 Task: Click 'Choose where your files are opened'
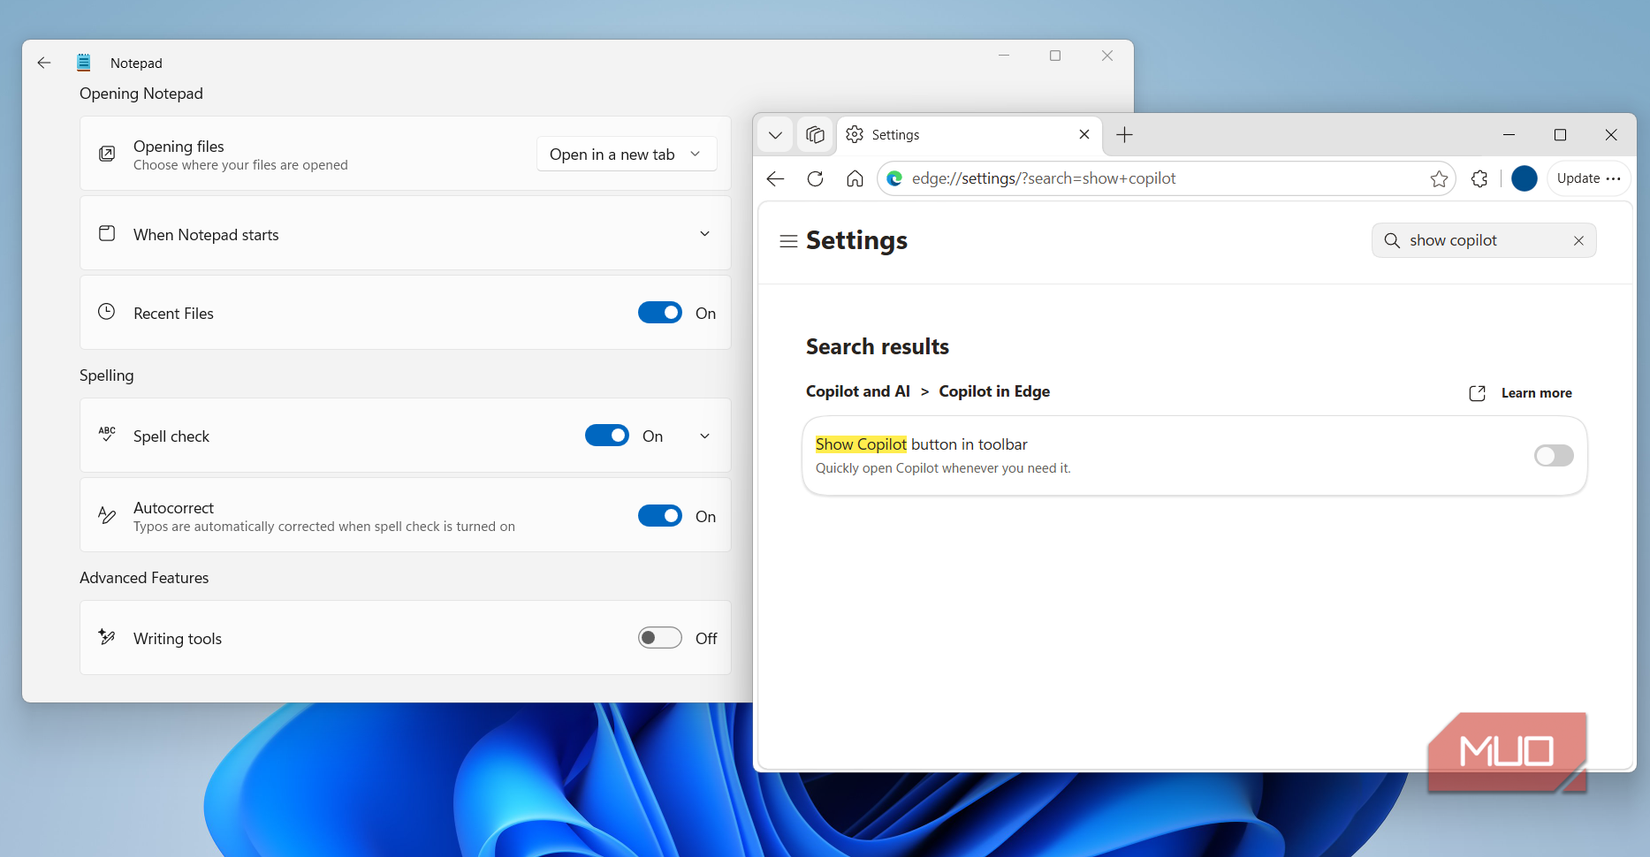(240, 165)
